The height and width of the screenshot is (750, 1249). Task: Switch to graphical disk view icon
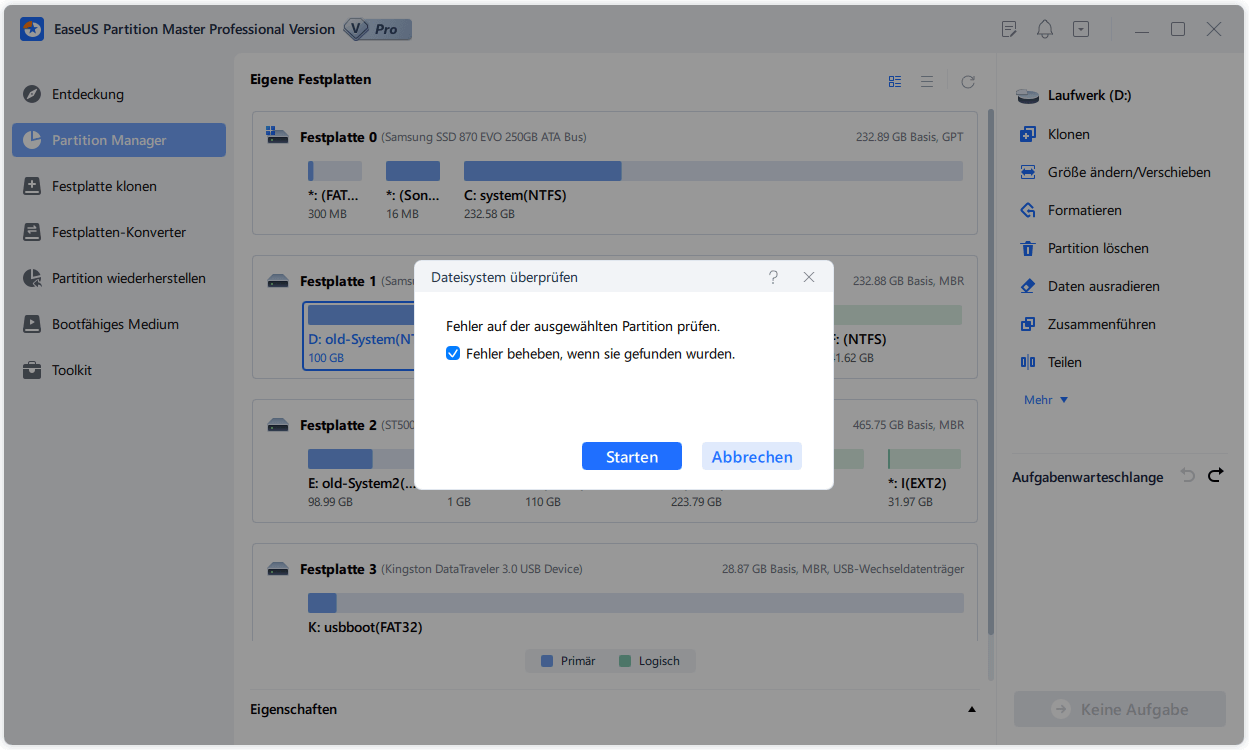(895, 81)
